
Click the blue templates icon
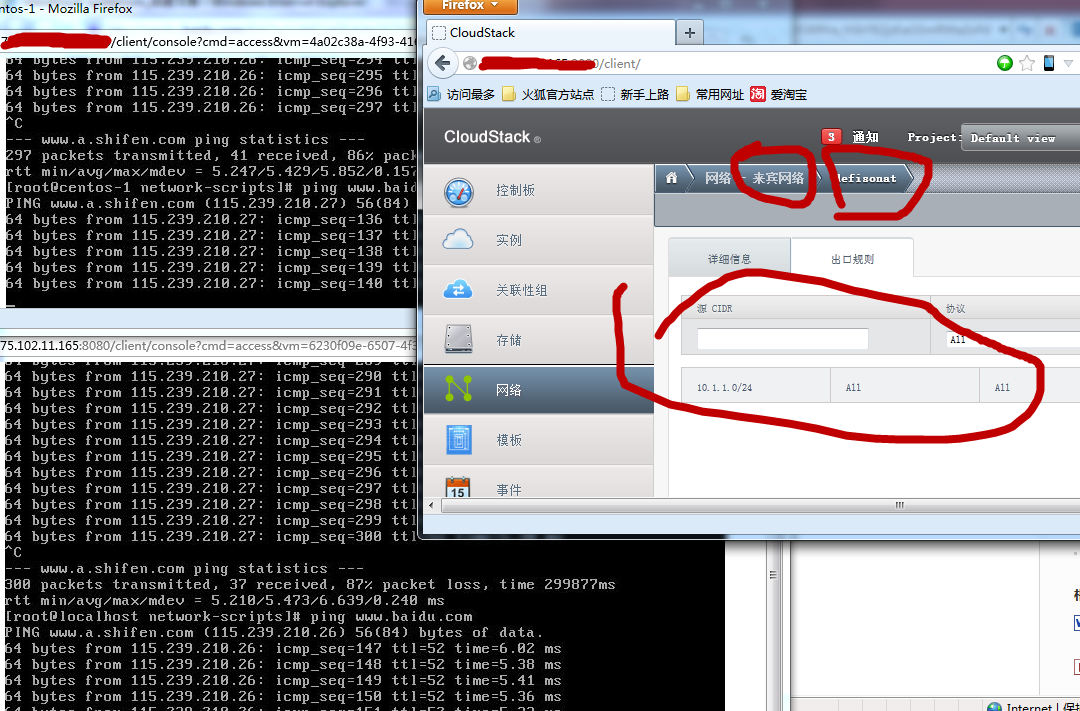(x=459, y=440)
